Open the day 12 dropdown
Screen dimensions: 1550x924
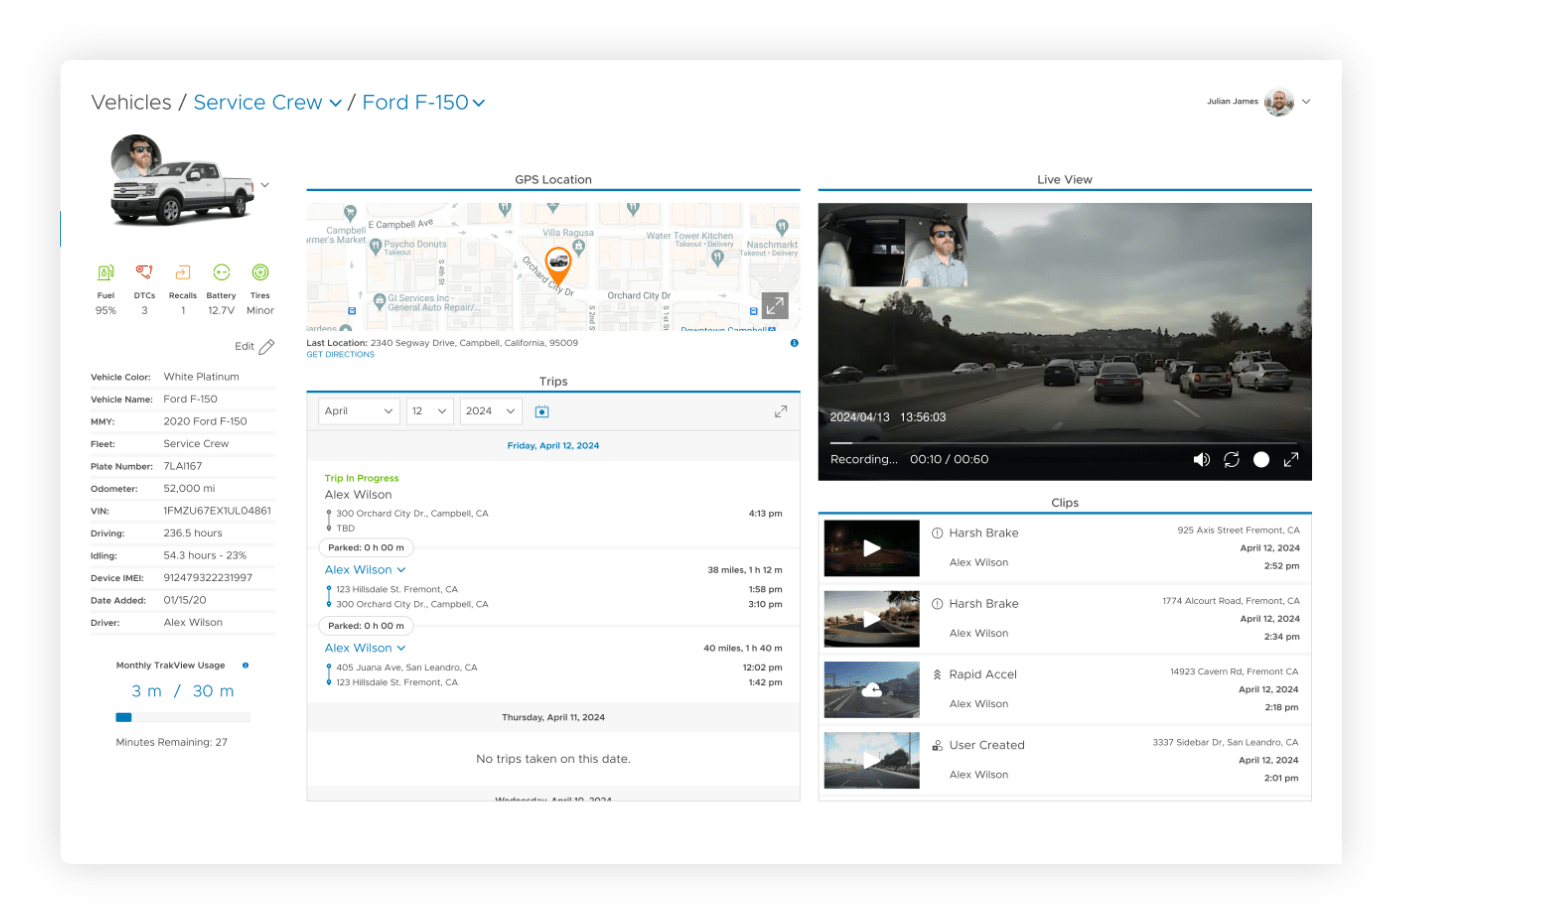click(x=430, y=412)
